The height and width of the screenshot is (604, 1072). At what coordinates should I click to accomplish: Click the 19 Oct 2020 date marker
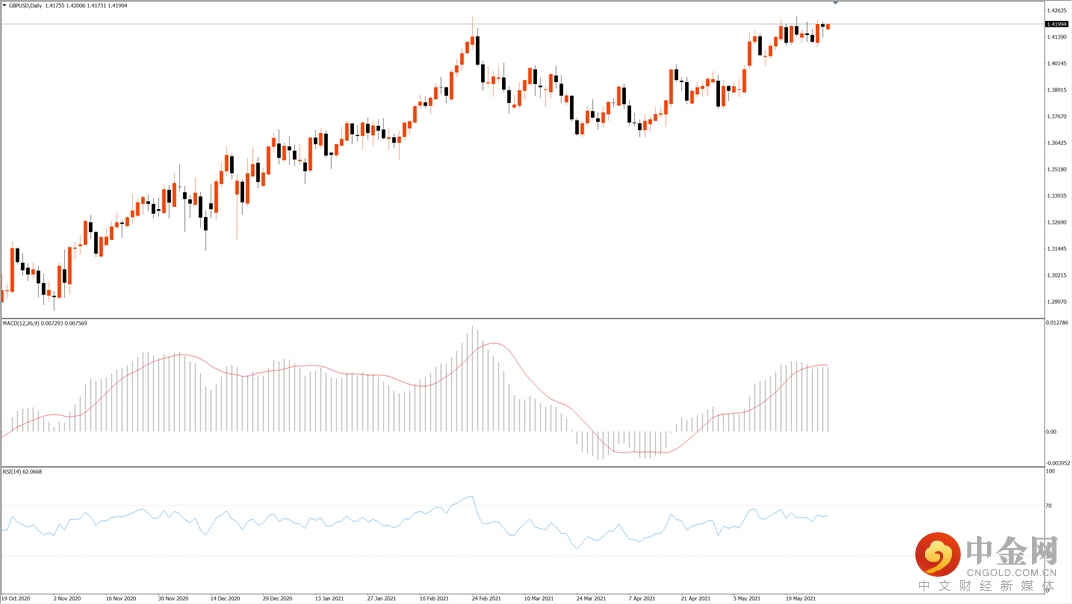(x=16, y=599)
